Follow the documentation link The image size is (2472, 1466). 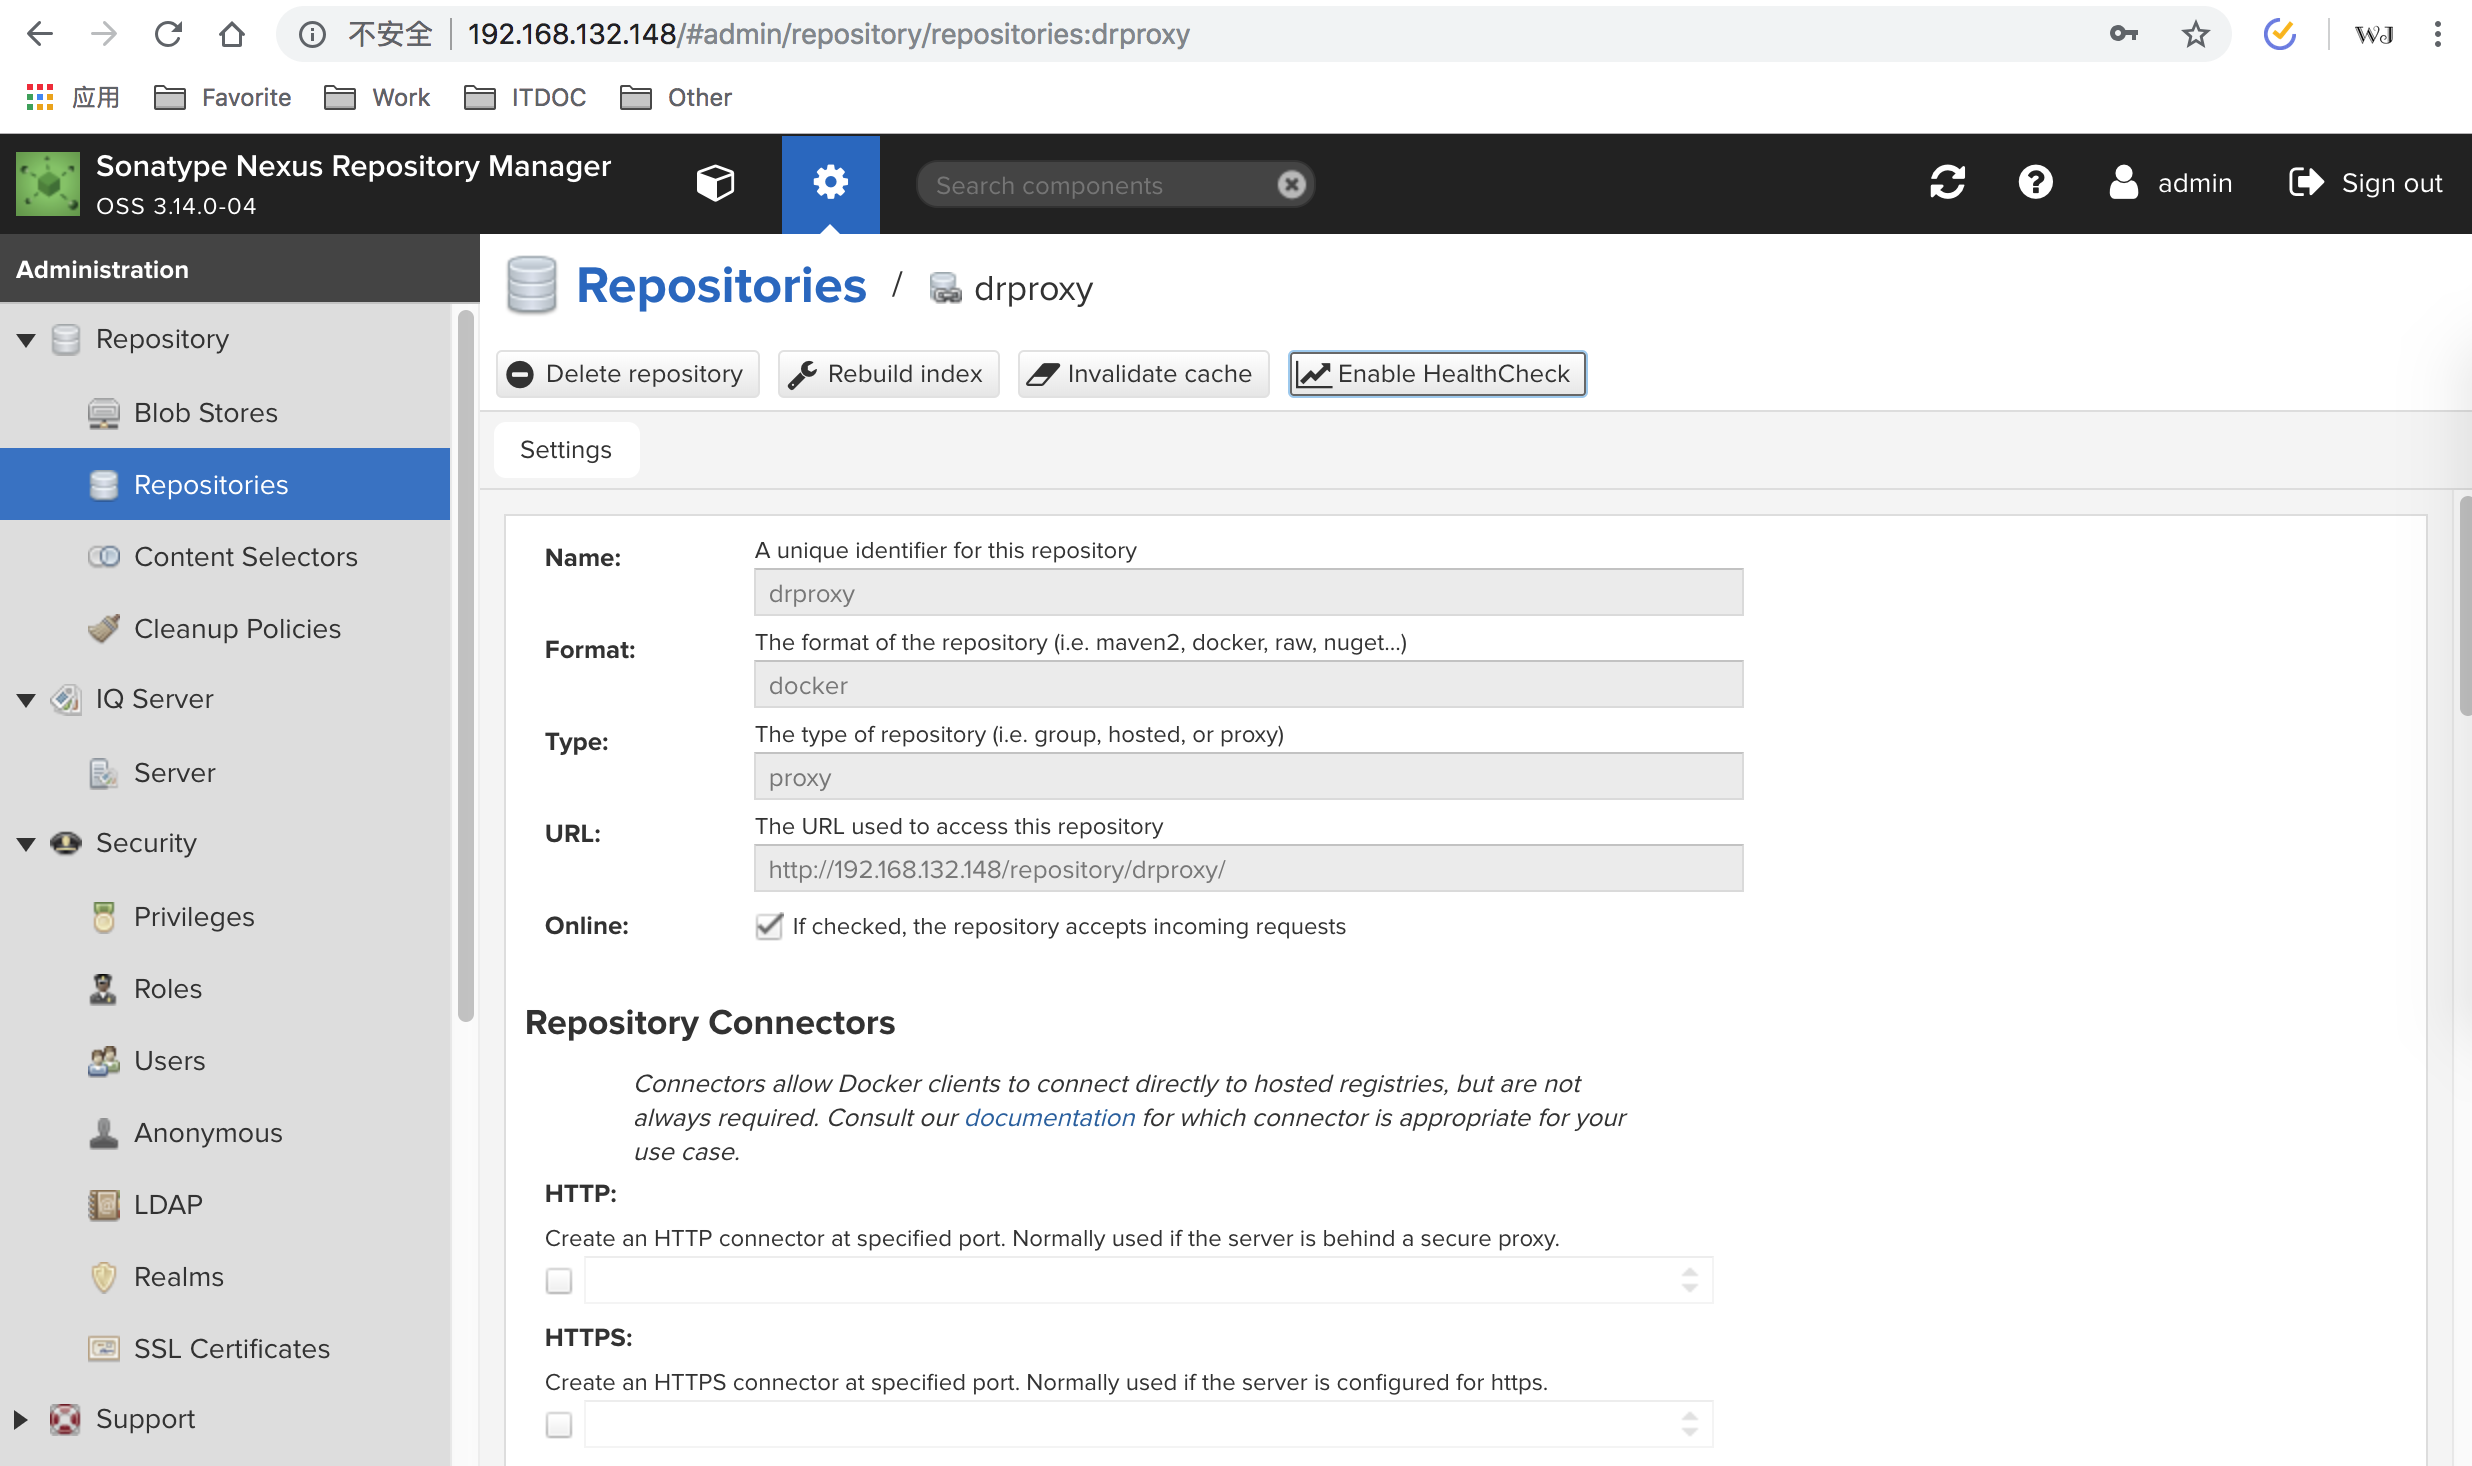point(1049,1118)
